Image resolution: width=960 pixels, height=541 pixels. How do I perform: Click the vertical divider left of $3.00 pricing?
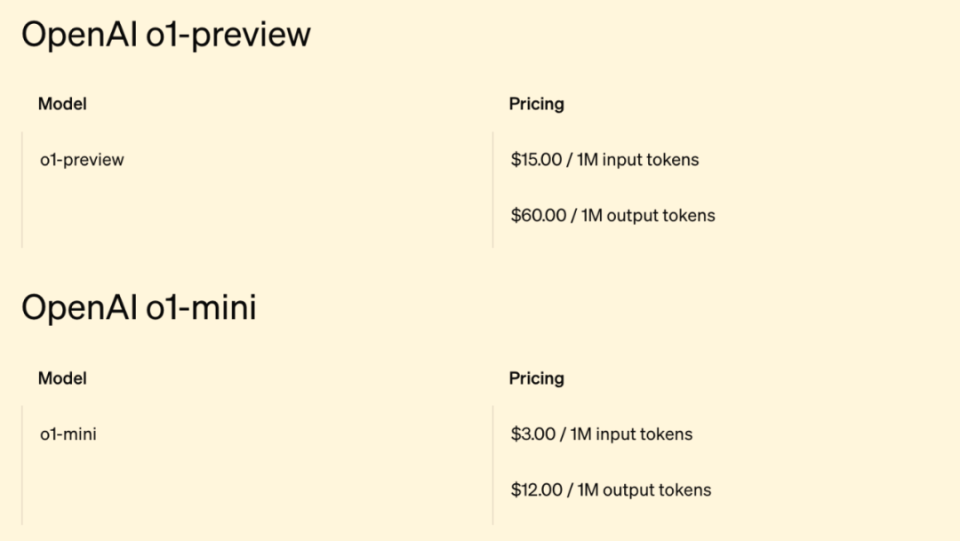click(x=493, y=465)
